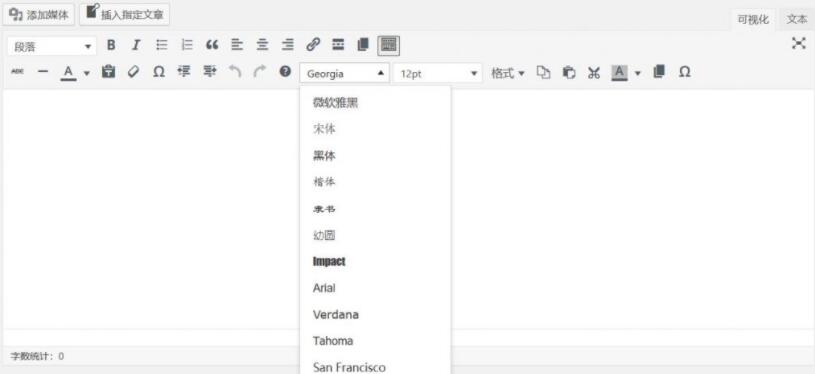Enter distraction-free fullscreen mode

[798, 44]
